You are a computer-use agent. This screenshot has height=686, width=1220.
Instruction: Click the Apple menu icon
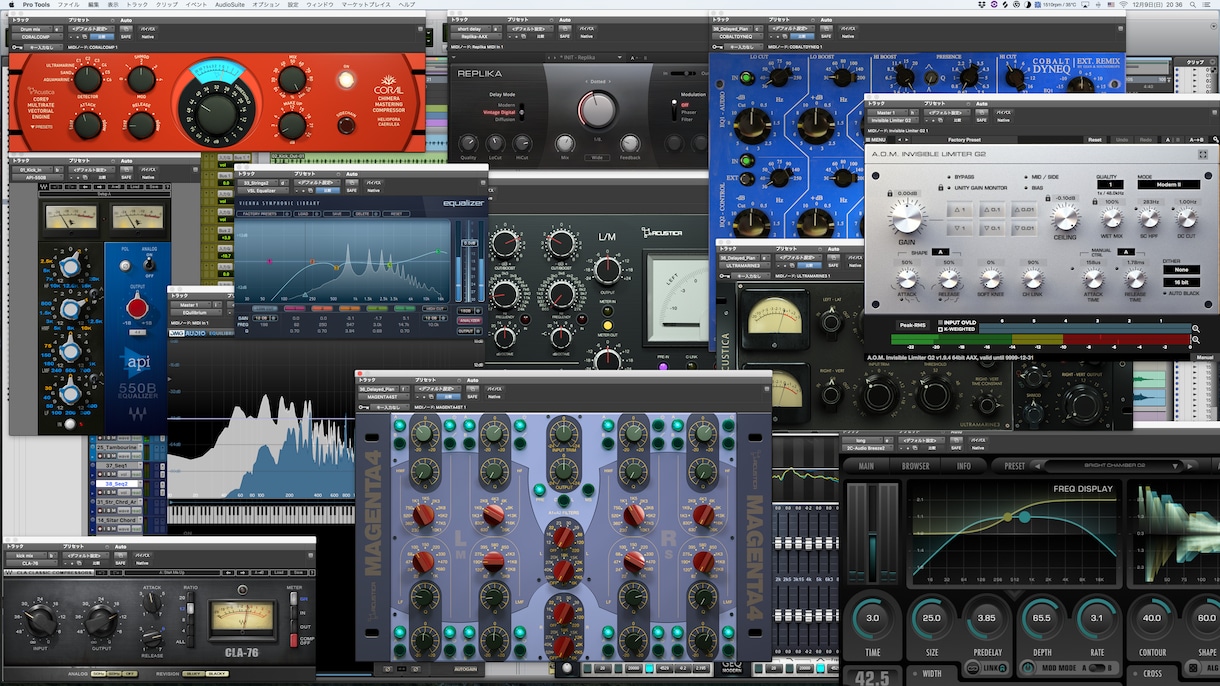click(x=11, y=5)
